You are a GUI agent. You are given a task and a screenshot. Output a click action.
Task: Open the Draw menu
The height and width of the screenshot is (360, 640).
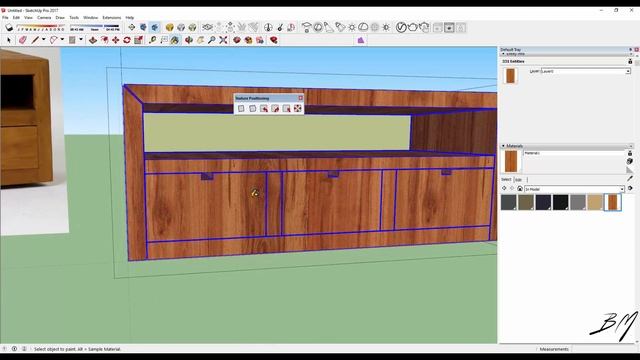[x=60, y=18]
